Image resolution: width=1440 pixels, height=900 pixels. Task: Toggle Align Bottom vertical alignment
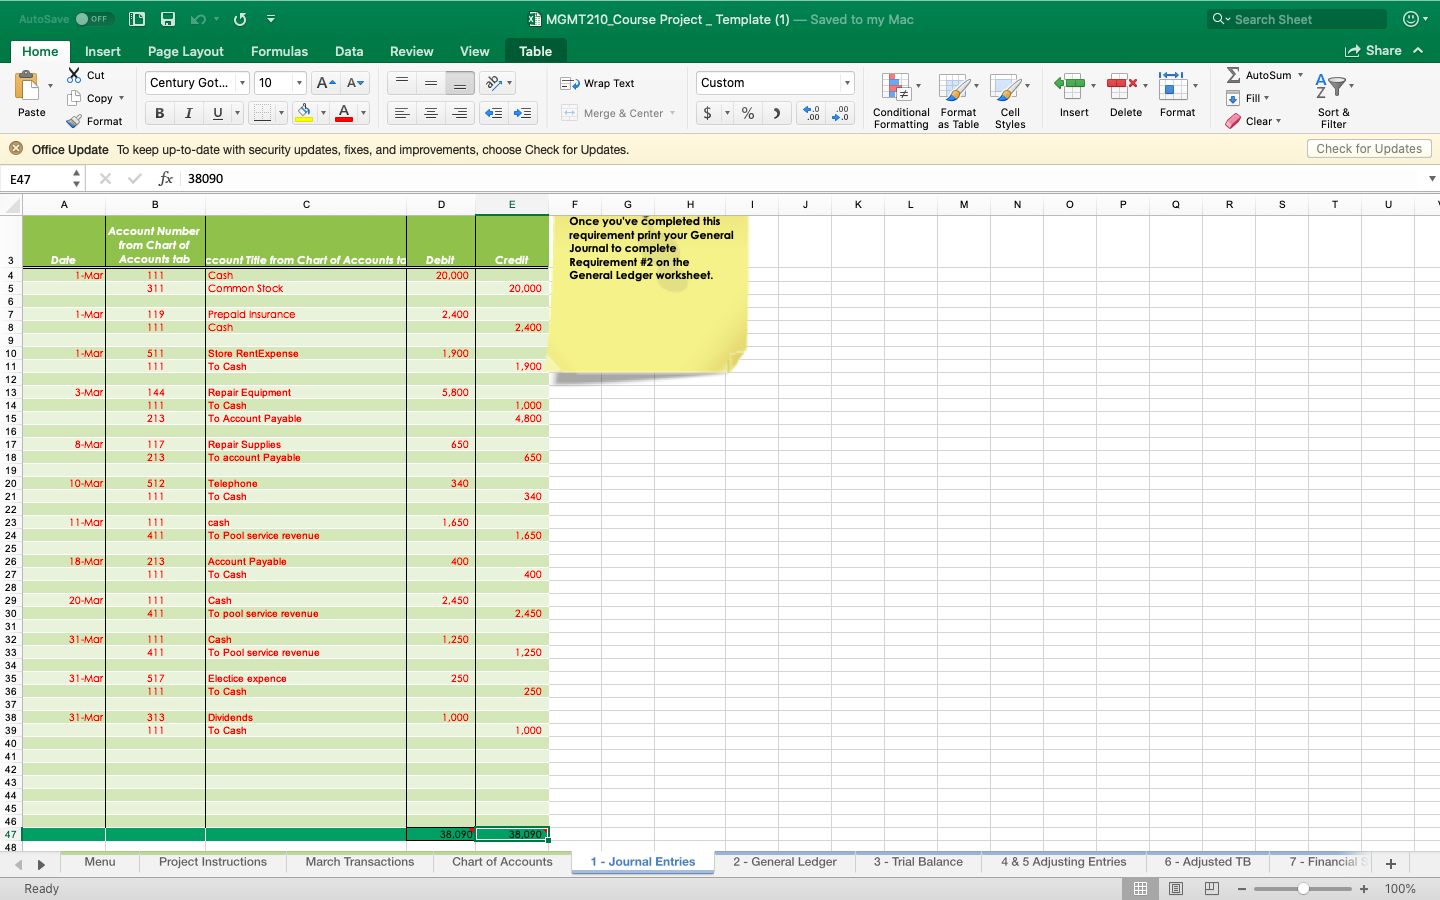click(x=460, y=83)
